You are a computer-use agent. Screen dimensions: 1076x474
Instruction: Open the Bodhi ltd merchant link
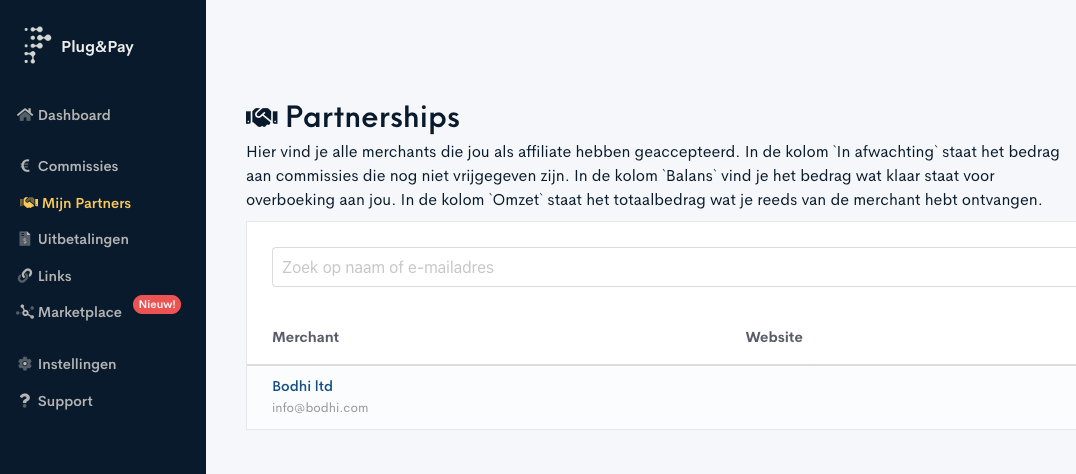tap(302, 386)
